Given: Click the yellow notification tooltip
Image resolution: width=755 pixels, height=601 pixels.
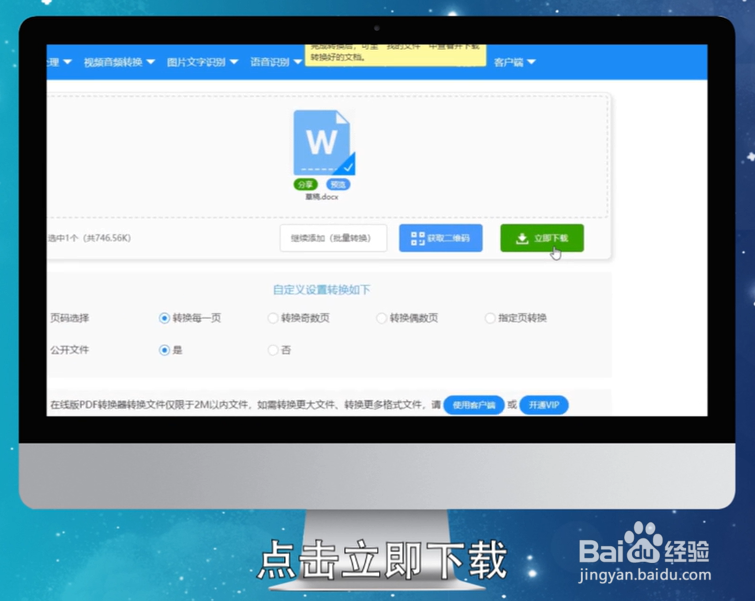Looking at the screenshot, I should (395, 55).
